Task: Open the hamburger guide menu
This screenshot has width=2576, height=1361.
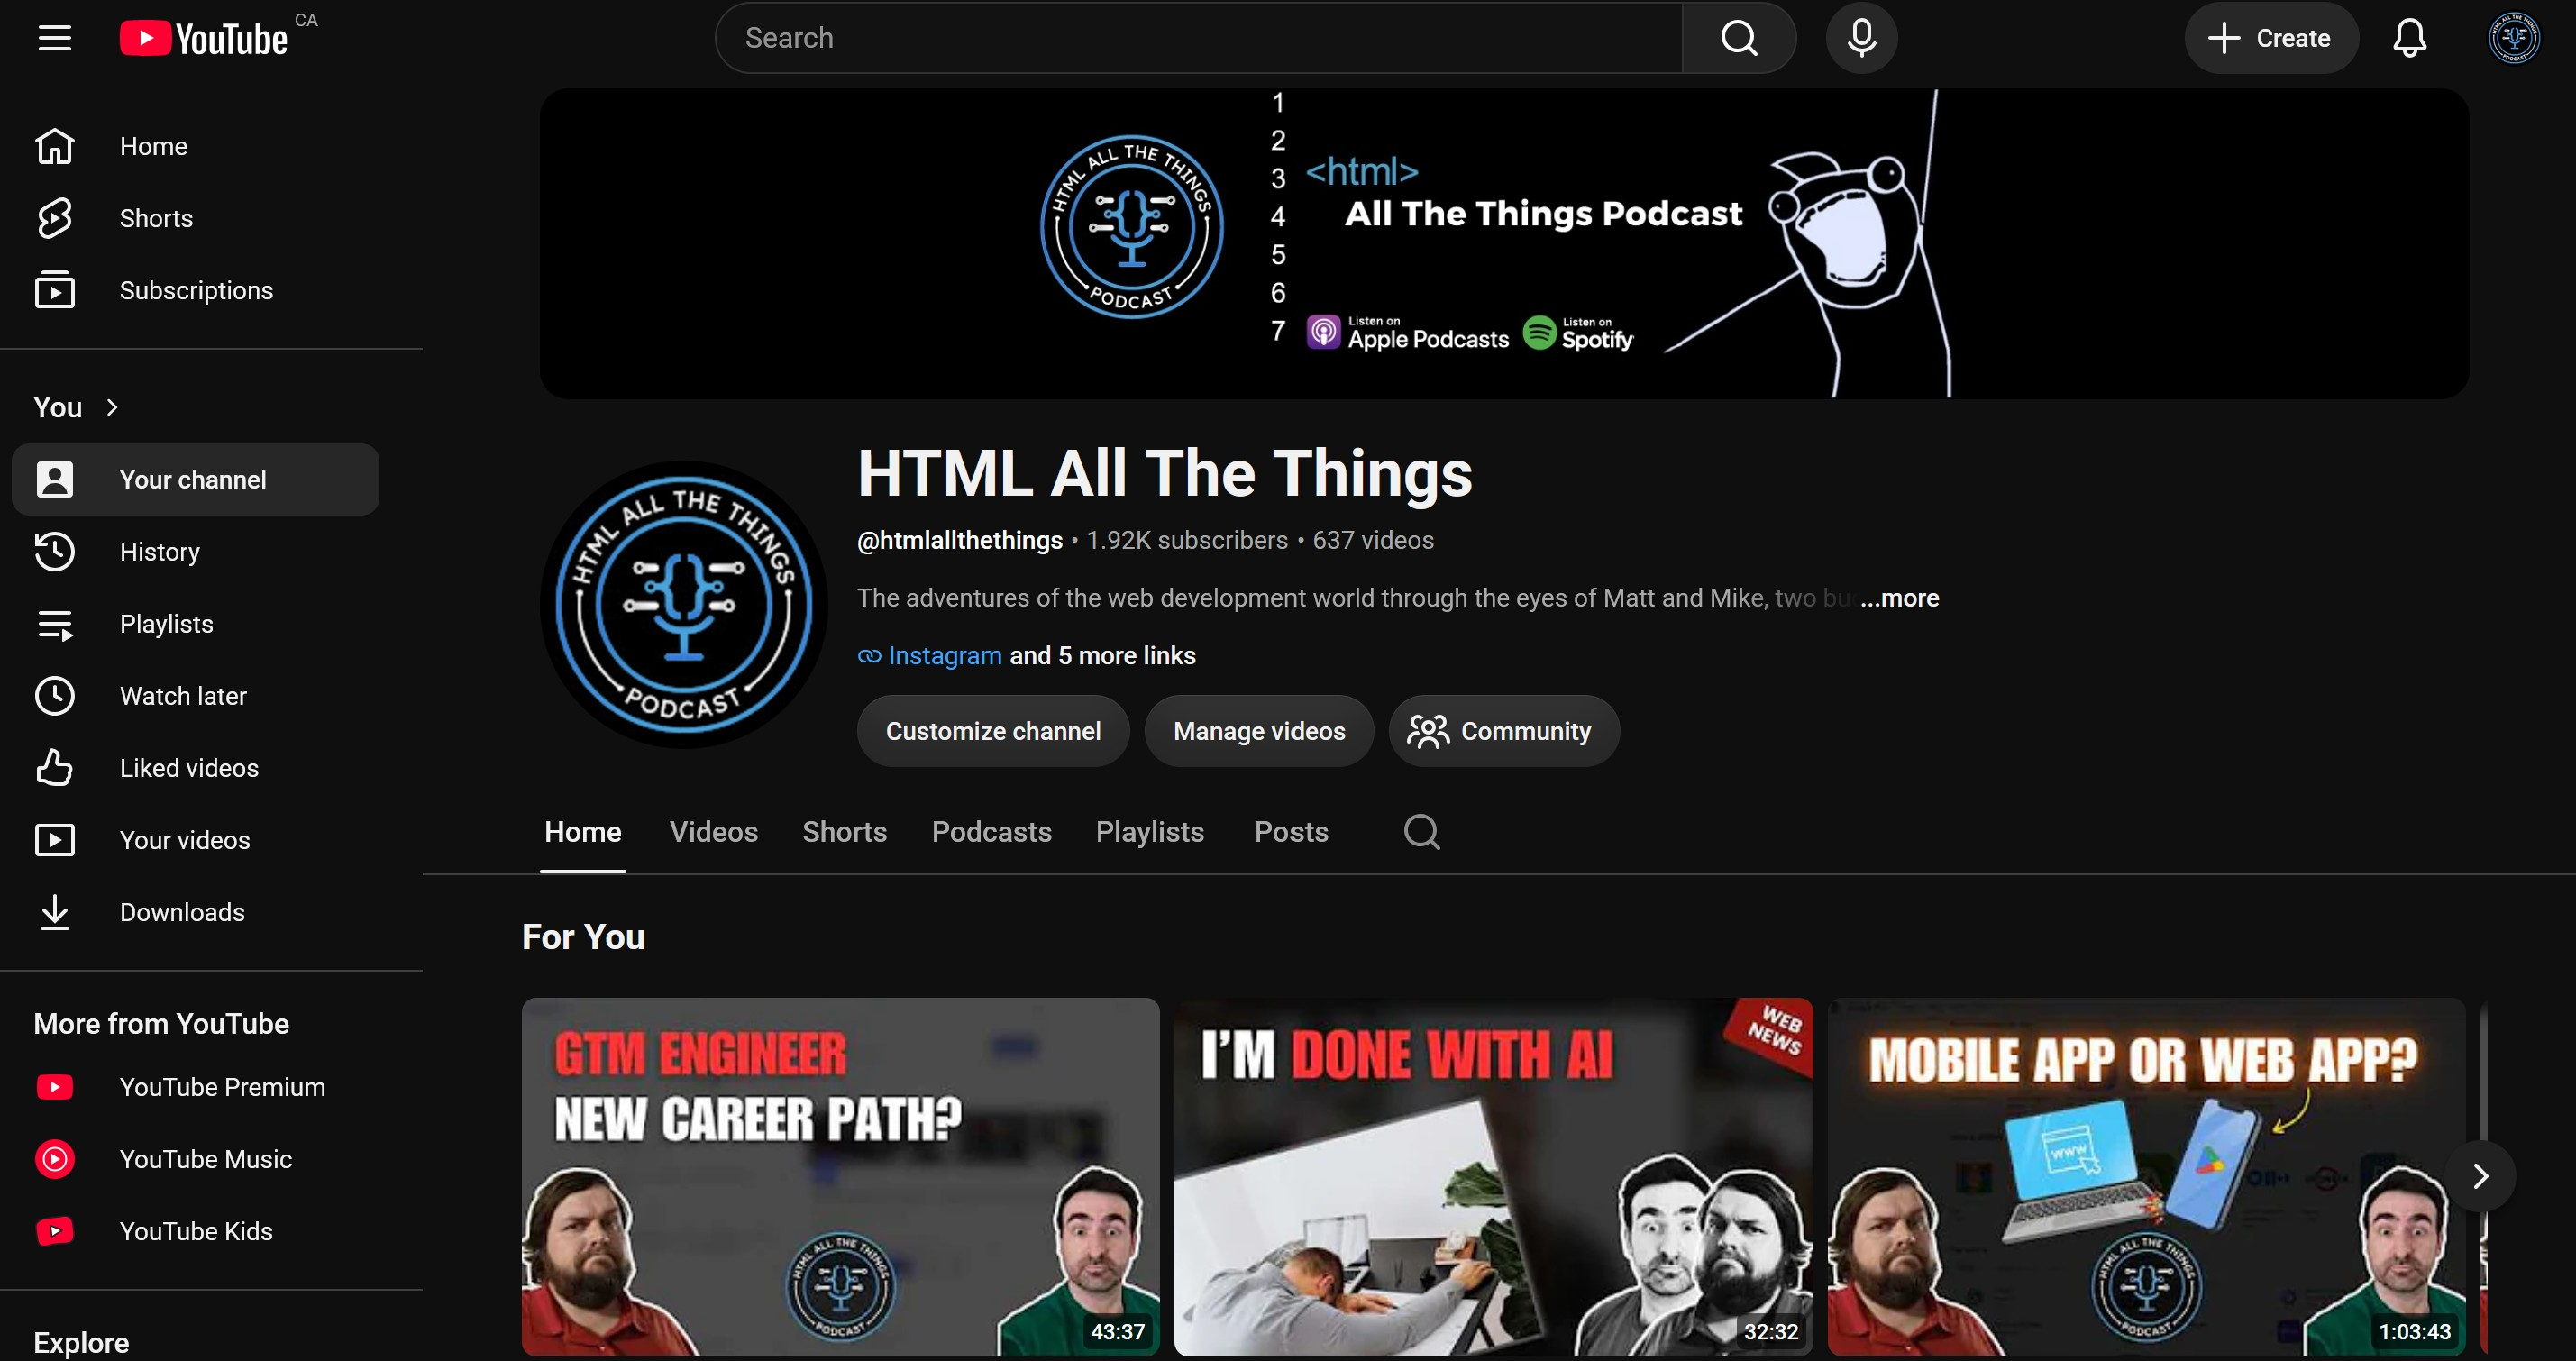Action: point(55,38)
